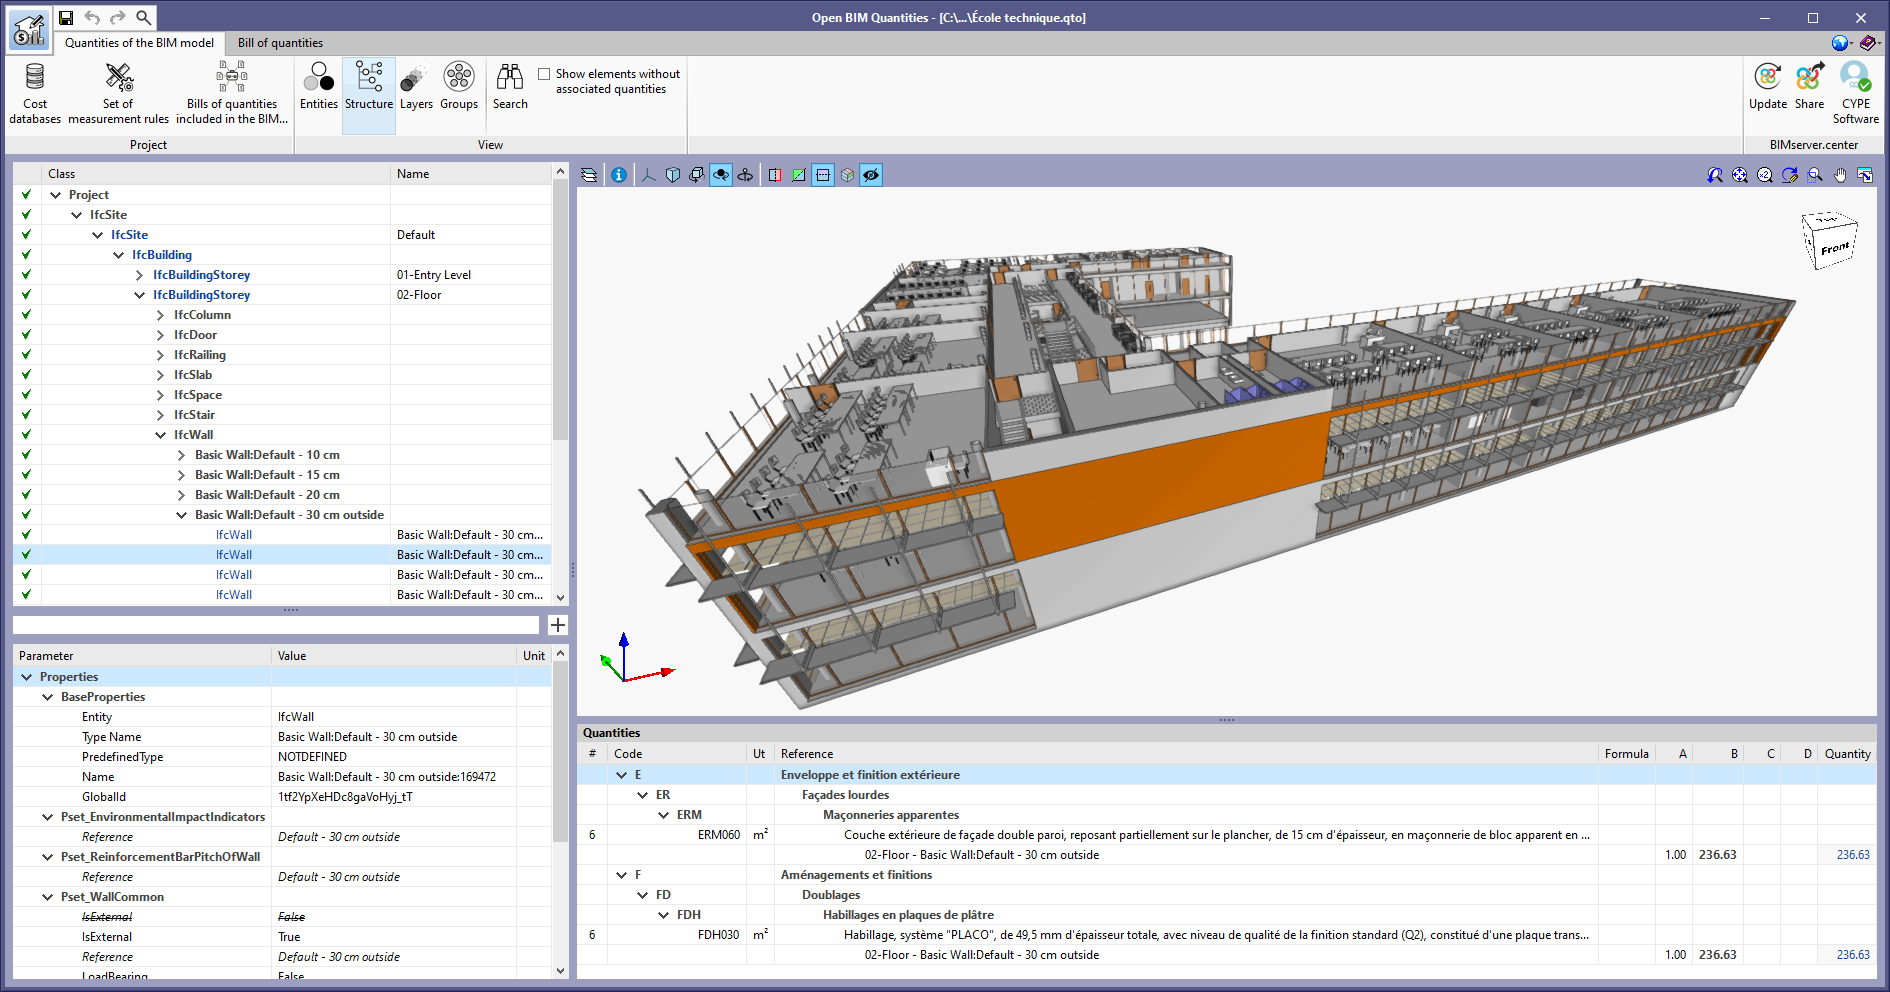
Task: Toggle the free orbit person icon
Action: pyautogui.click(x=745, y=175)
